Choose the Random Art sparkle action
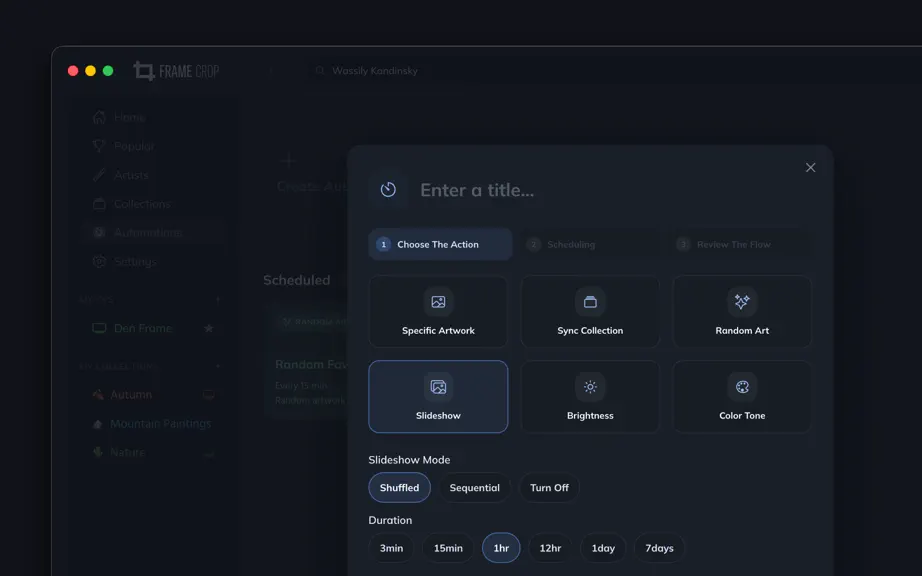The width and height of the screenshot is (922, 576). pos(742,312)
